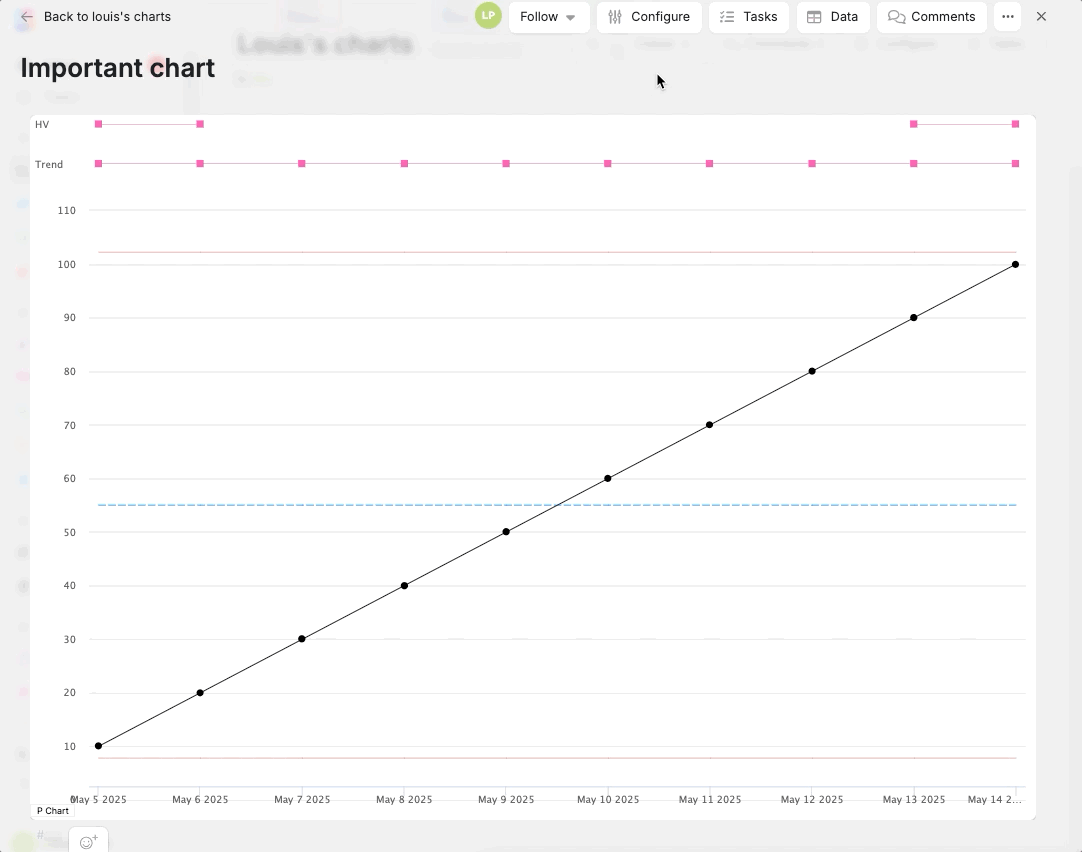1082x852 pixels.
Task: Click the Important chart title
Action: pyautogui.click(x=118, y=68)
